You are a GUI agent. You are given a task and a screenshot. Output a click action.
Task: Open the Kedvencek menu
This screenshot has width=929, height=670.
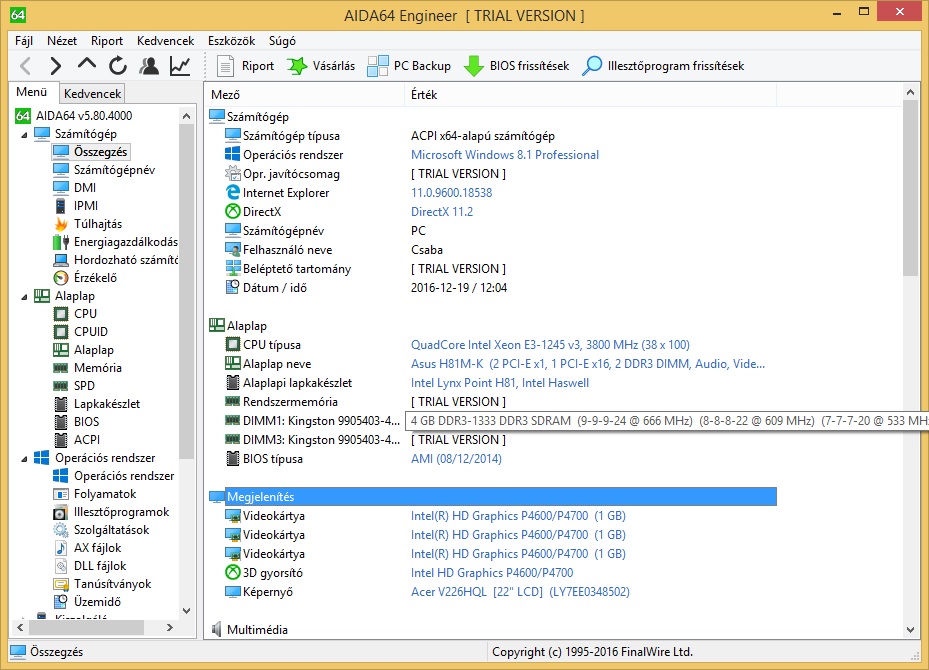(x=165, y=41)
